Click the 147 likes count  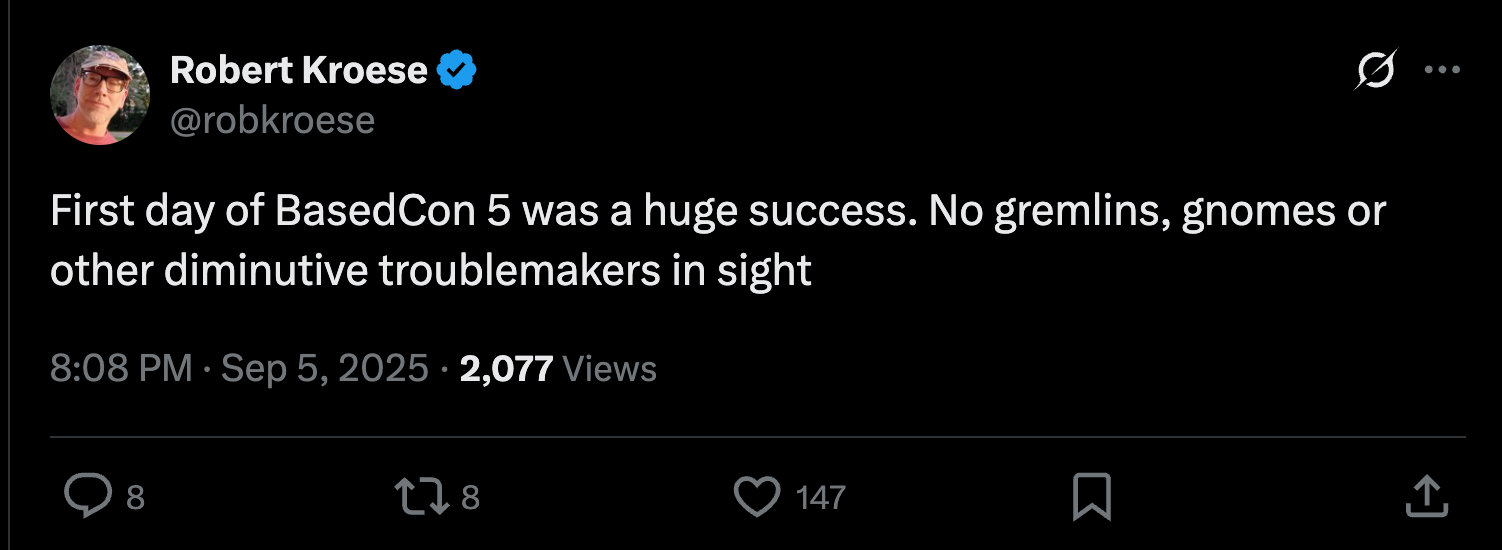click(x=821, y=497)
